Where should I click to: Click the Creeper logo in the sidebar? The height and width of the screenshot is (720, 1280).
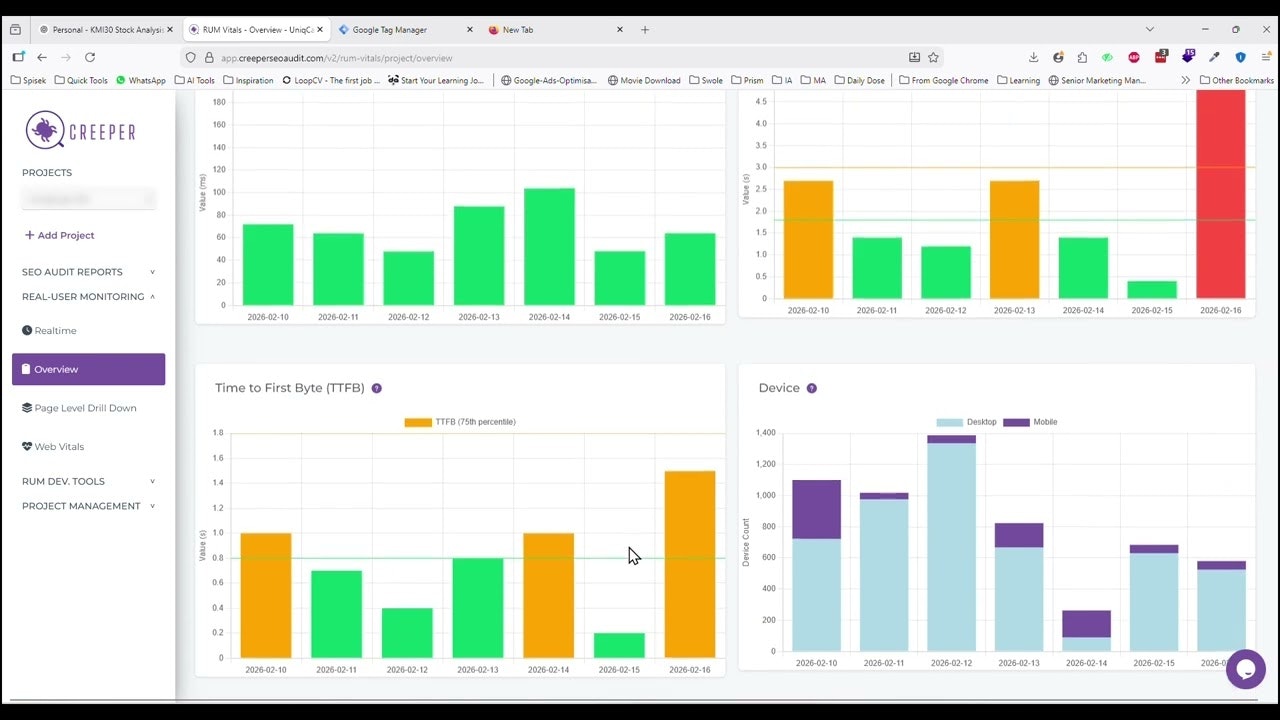[x=80, y=130]
